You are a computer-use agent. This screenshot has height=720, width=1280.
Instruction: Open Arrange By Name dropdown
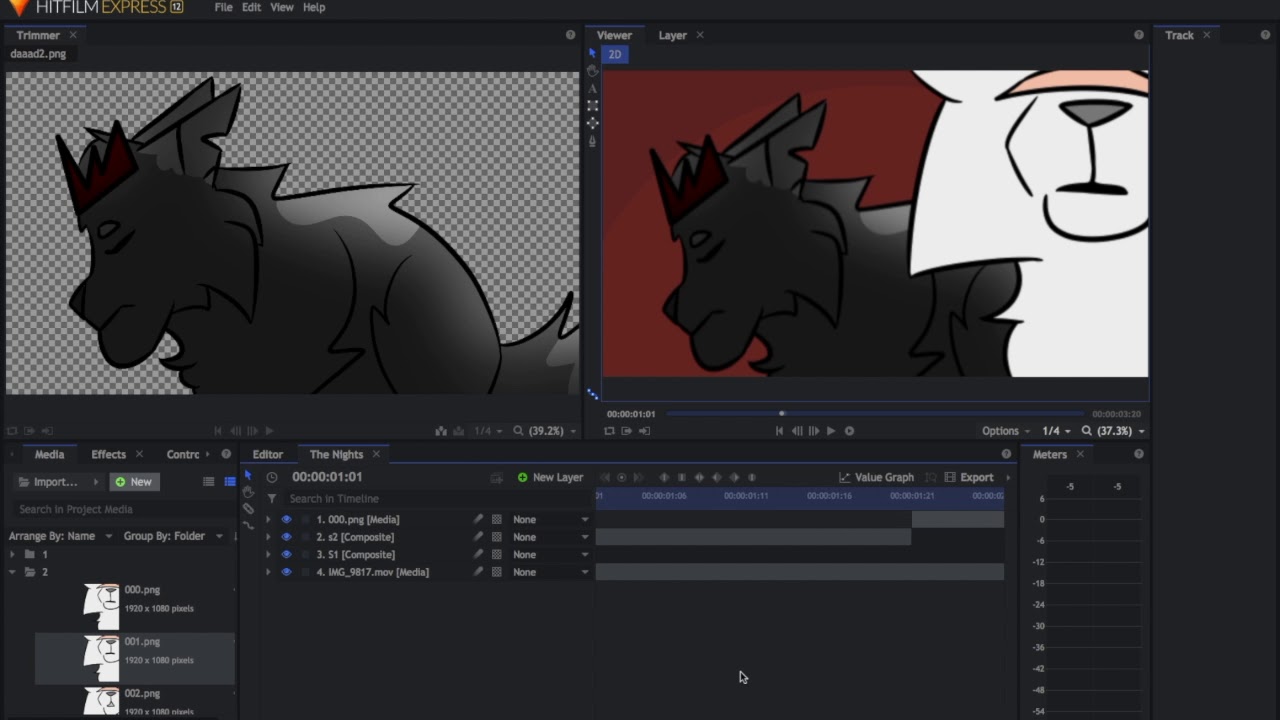click(x=60, y=536)
